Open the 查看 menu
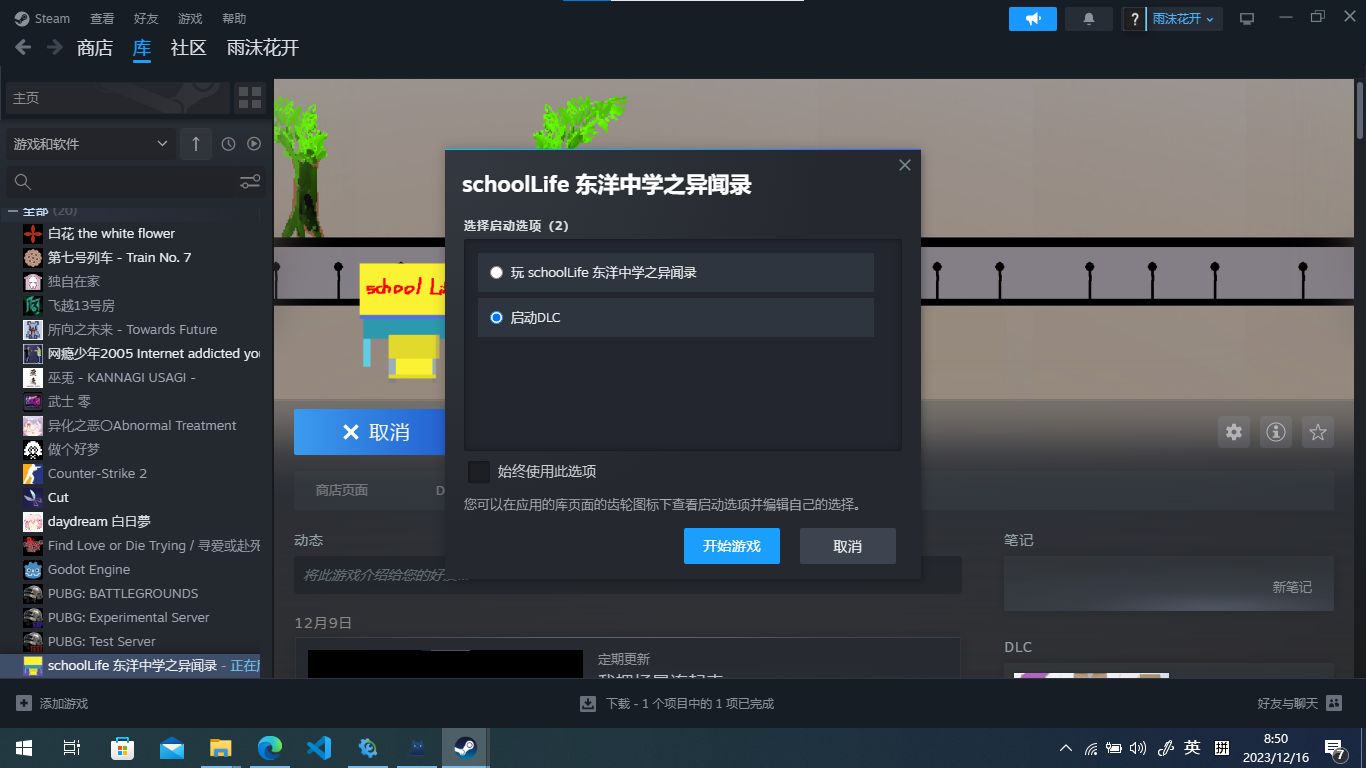 [x=102, y=19]
